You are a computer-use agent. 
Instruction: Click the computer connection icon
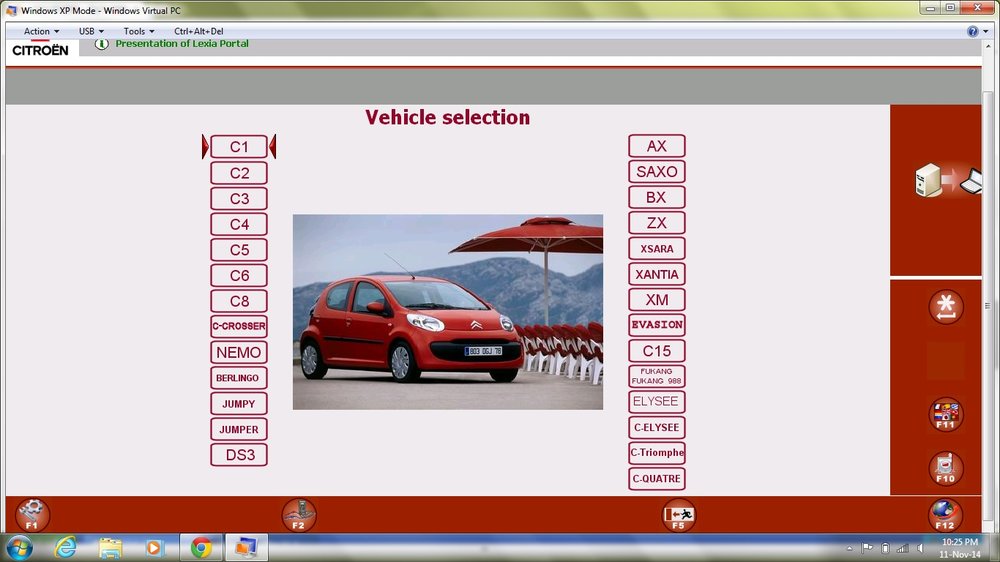[948, 180]
